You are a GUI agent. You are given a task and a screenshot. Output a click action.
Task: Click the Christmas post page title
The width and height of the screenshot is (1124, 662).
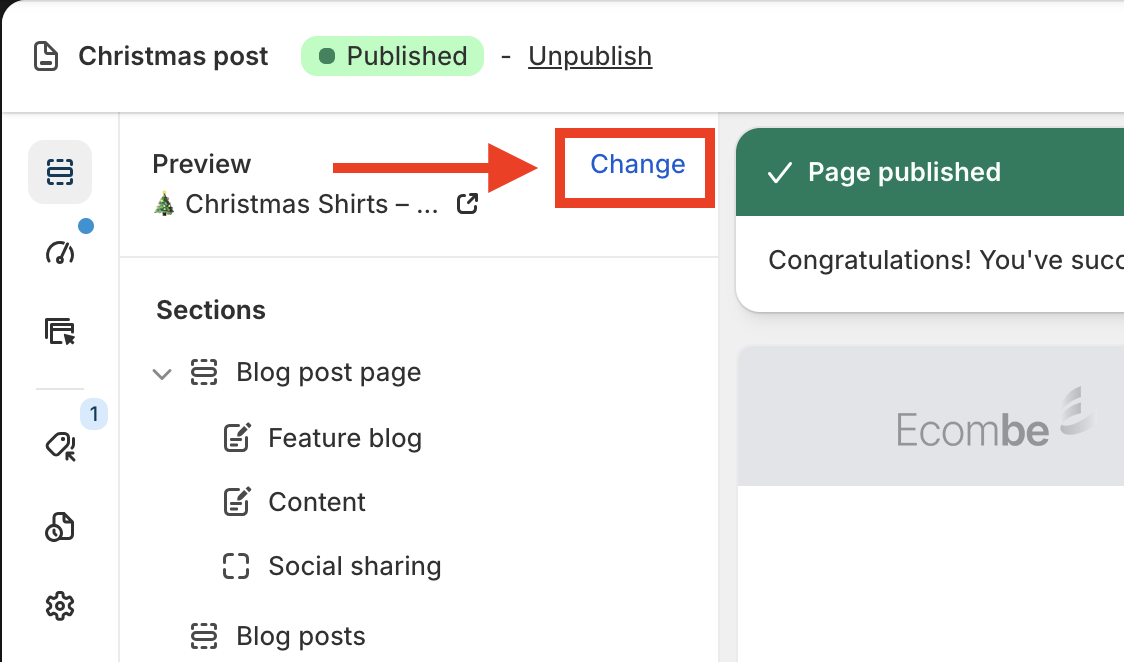pyautogui.click(x=173, y=57)
